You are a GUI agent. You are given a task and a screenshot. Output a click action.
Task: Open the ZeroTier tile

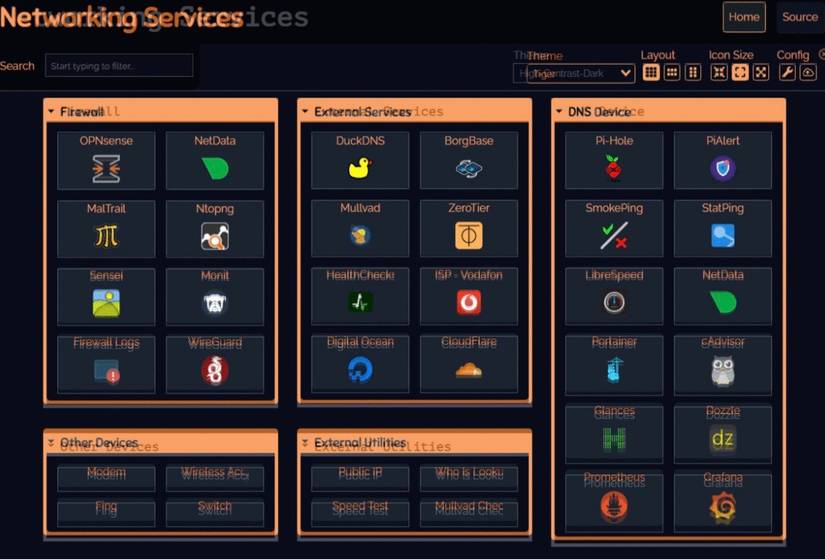469,228
